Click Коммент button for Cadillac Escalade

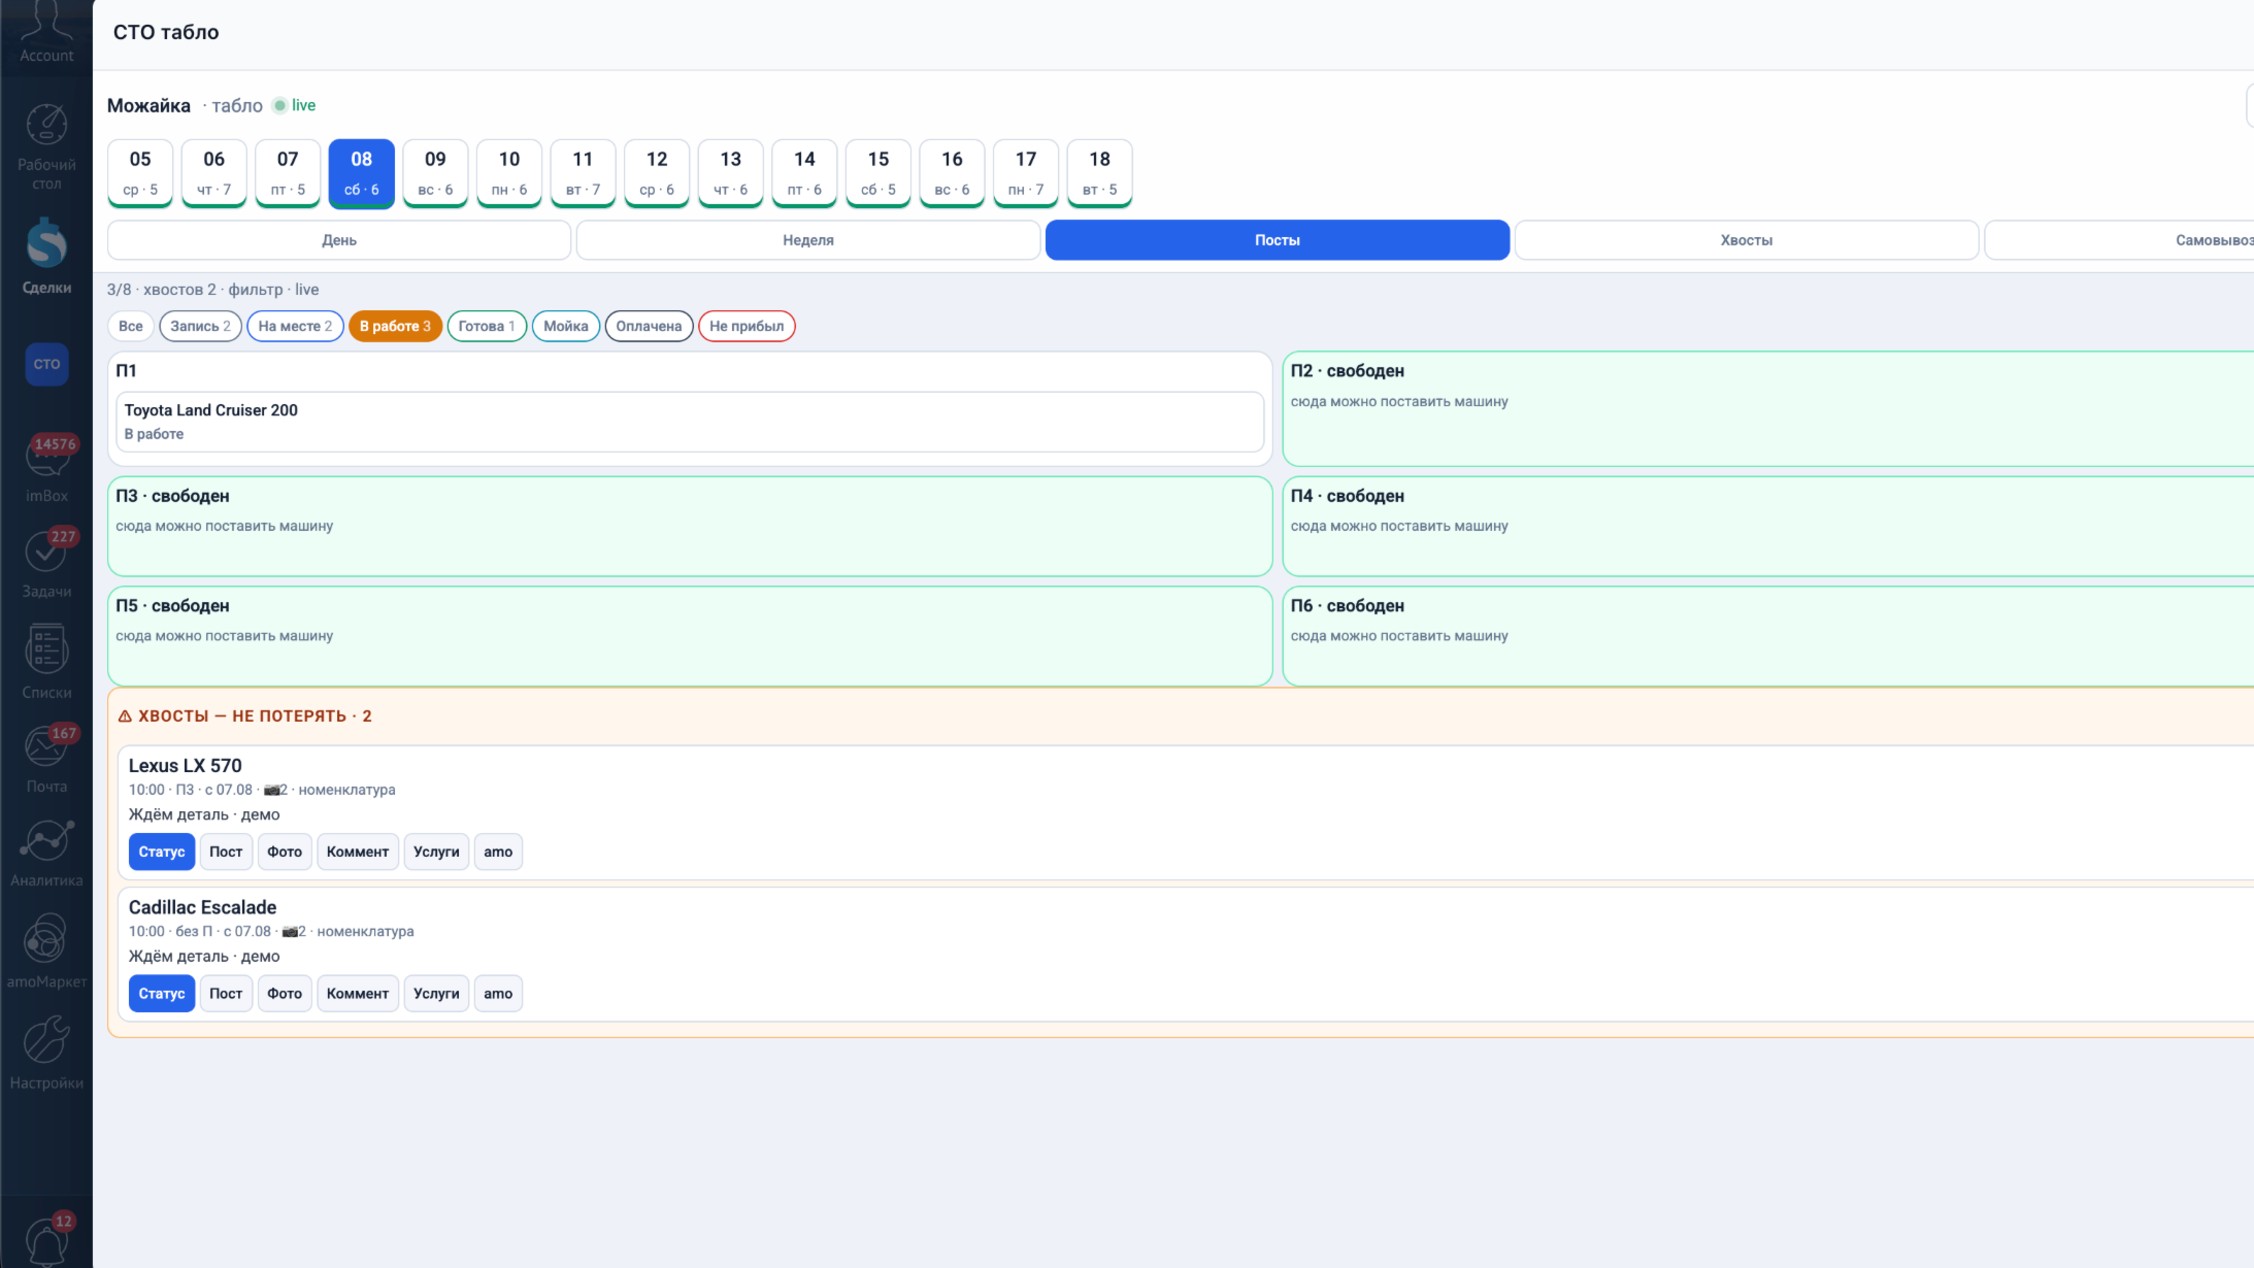point(358,994)
